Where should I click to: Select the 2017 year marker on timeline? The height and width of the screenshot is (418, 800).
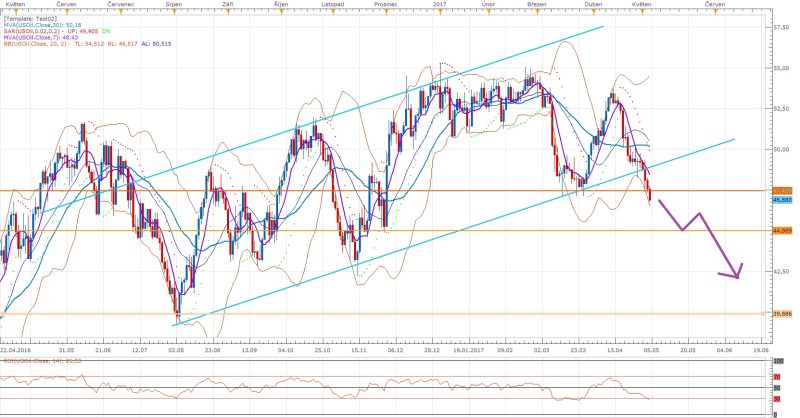pos(440,5)
